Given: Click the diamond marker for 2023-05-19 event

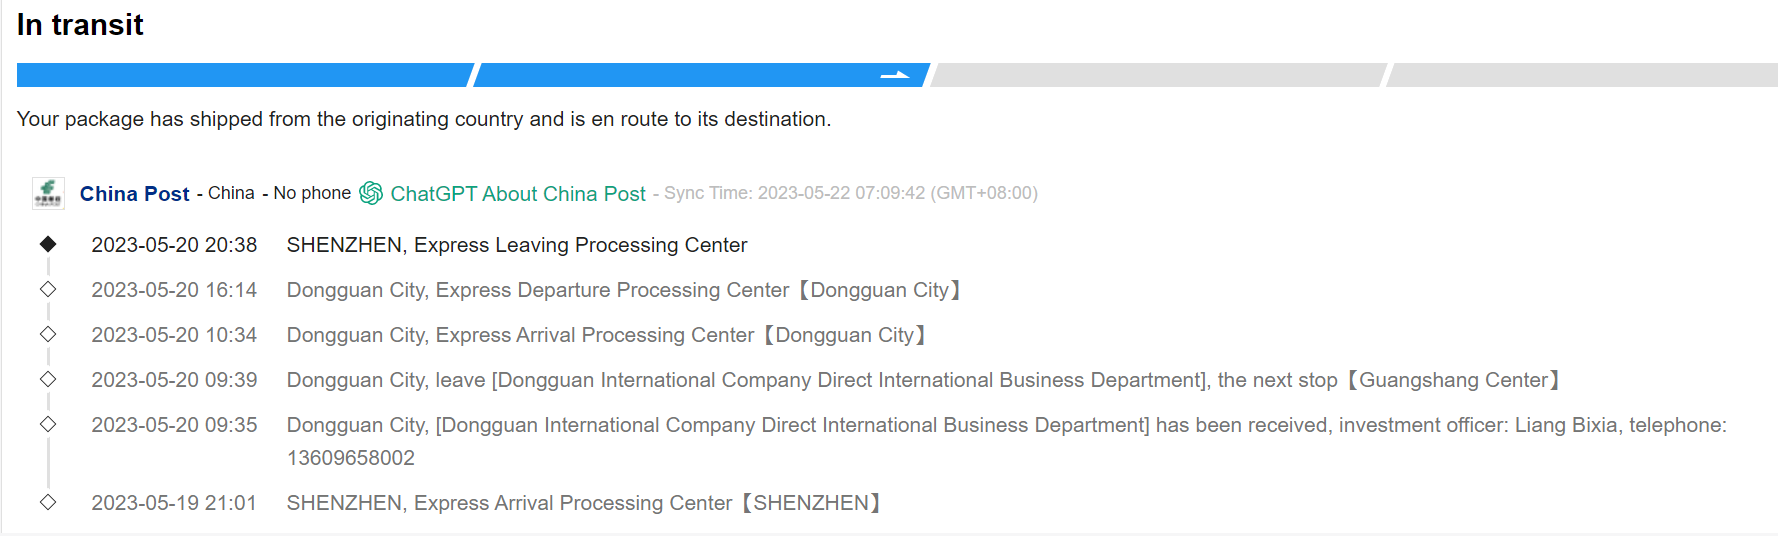Looking at the screenshot, I should click(x=48, y=502).
